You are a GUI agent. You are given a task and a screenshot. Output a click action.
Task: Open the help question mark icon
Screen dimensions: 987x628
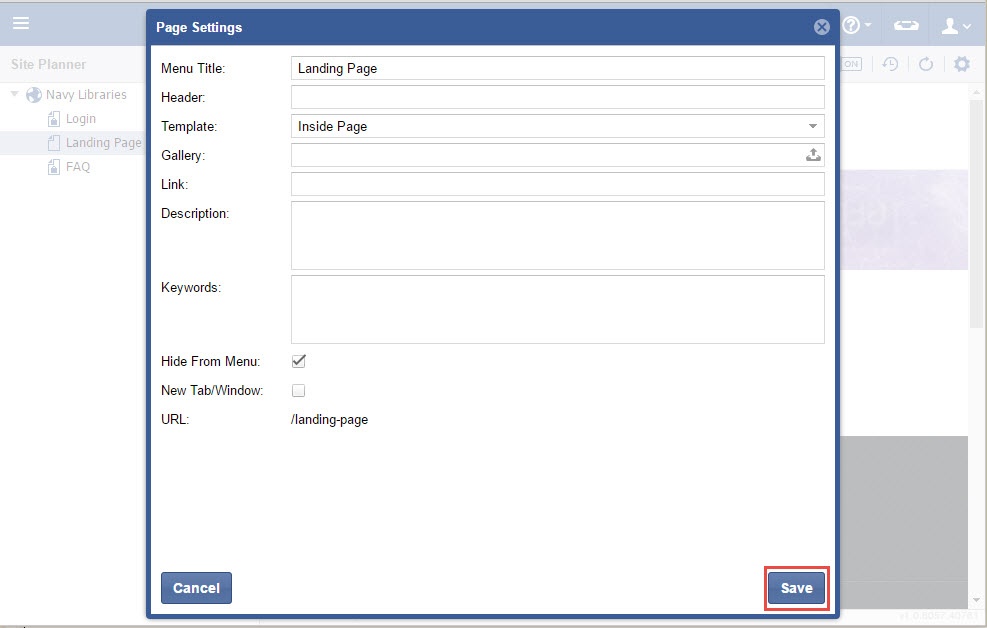coord(852,25)
